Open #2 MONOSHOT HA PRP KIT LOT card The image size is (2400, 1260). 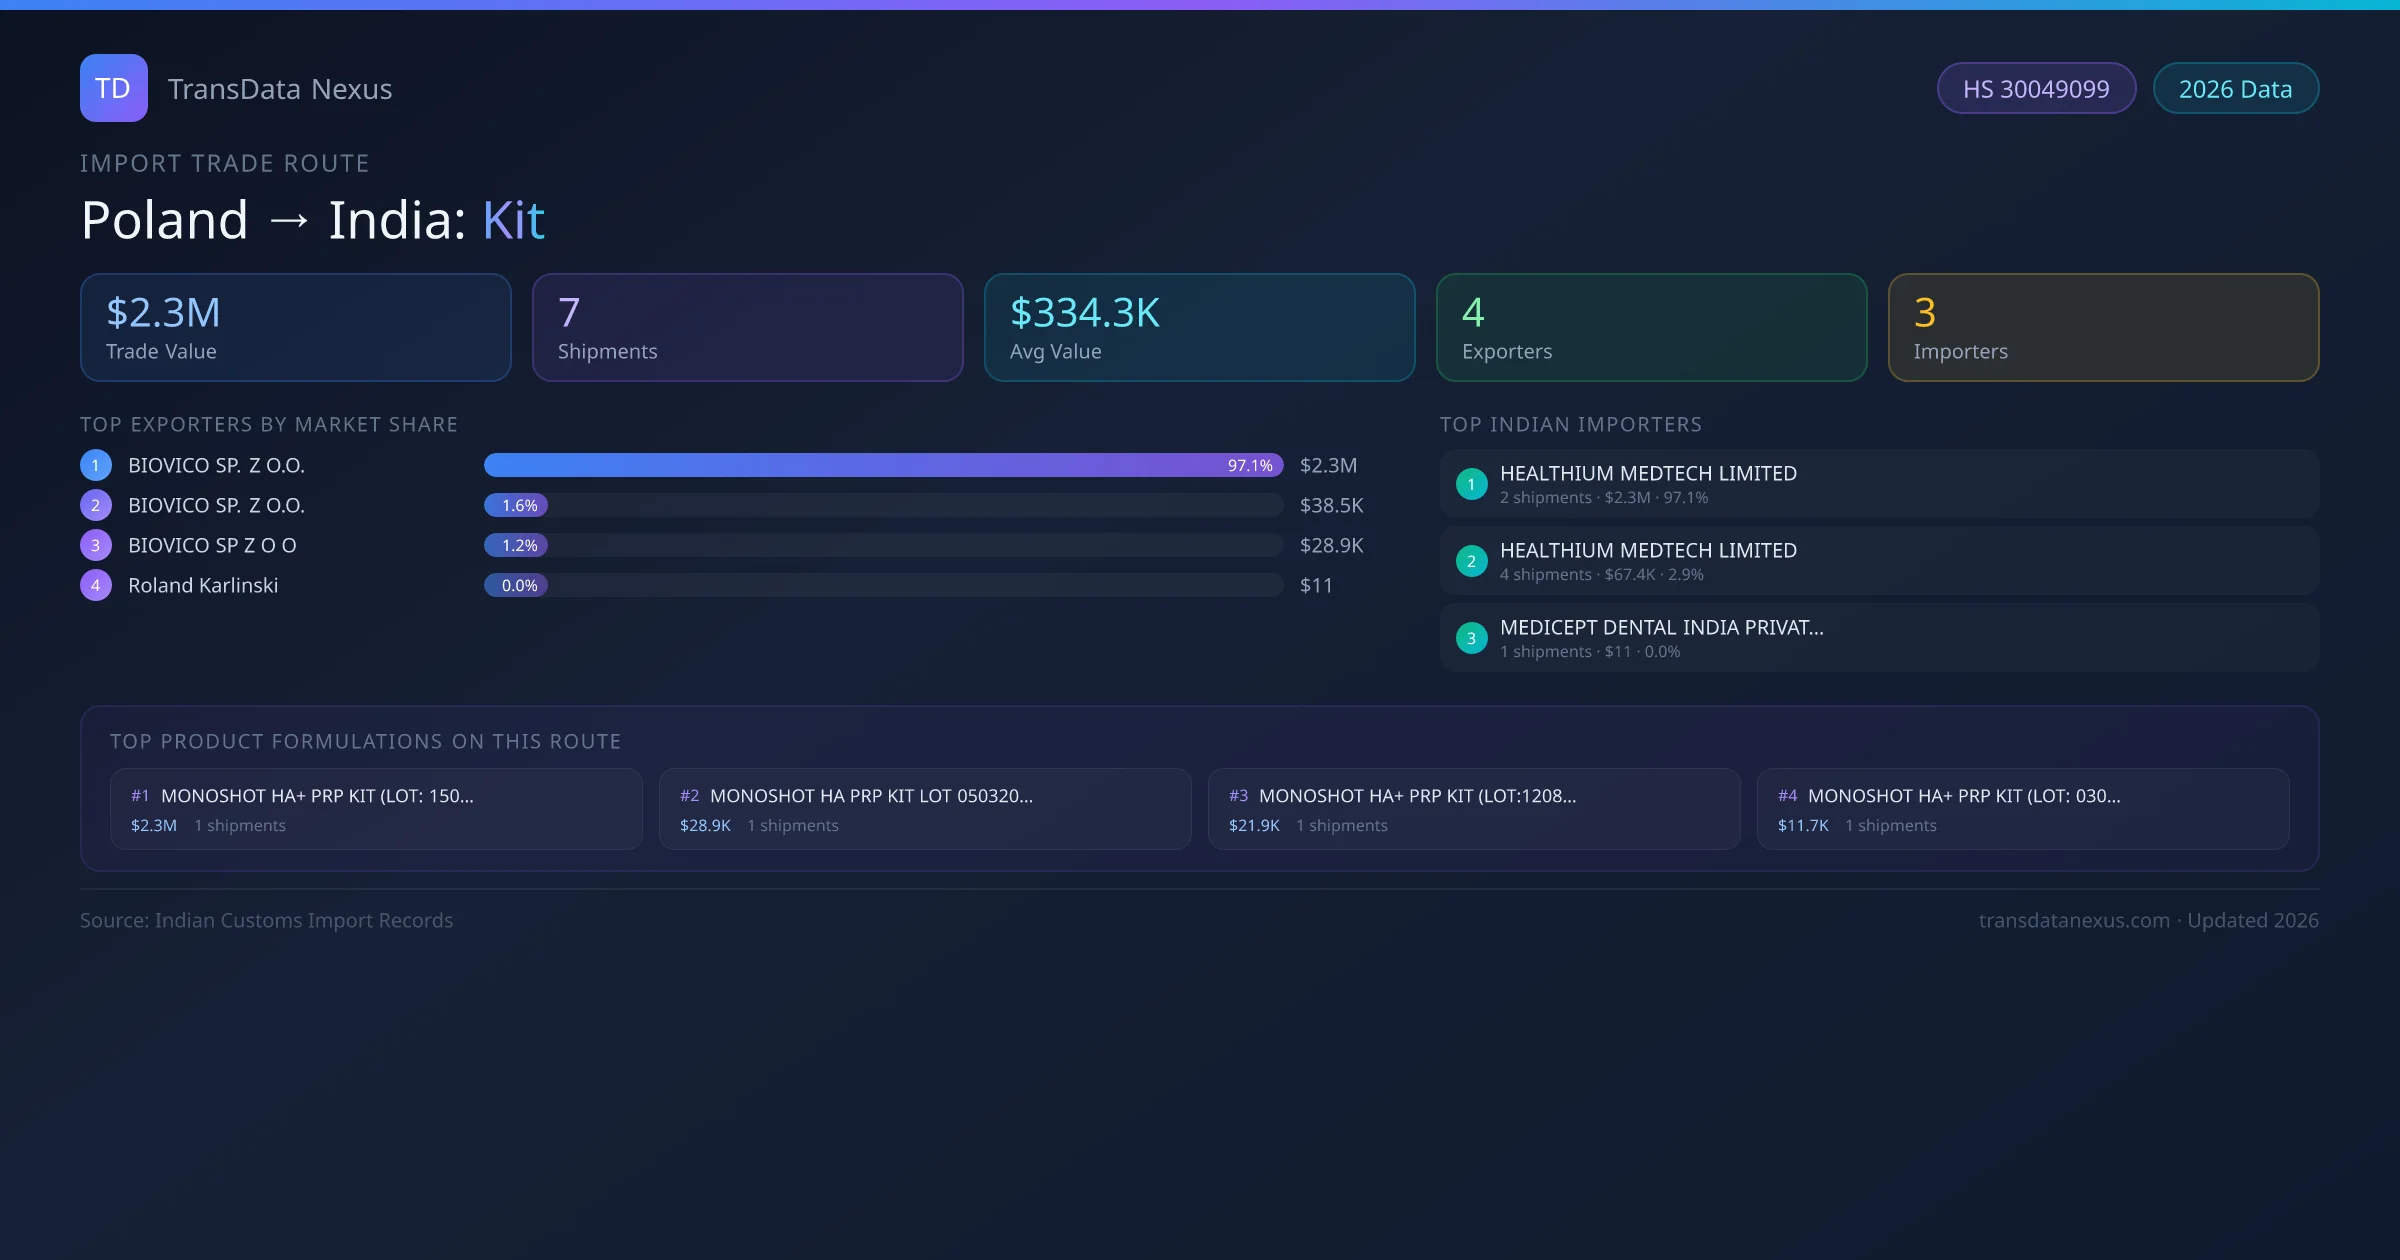(925, 809)
